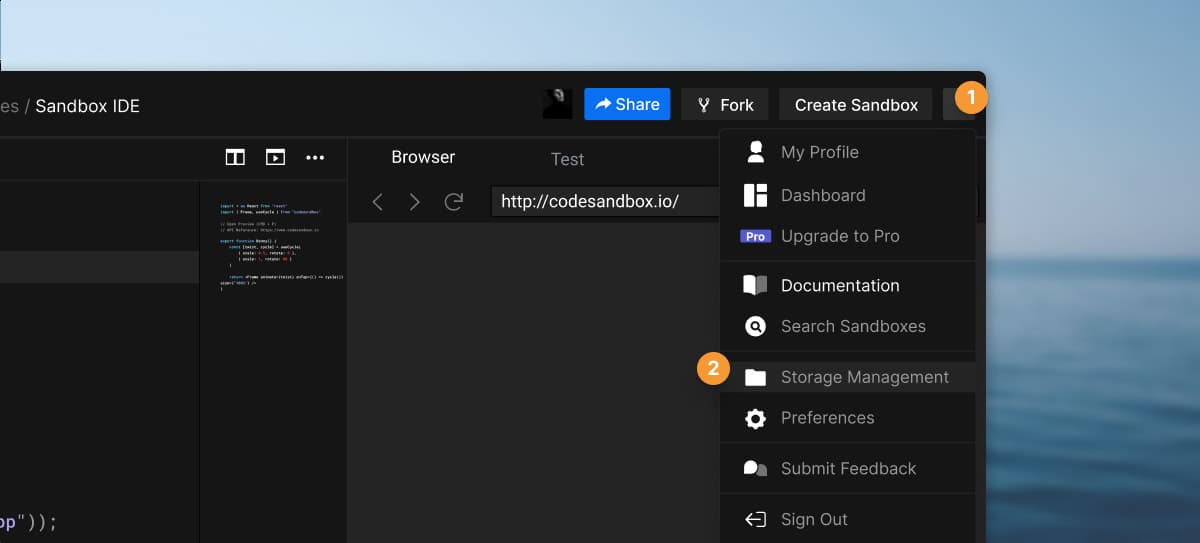Image resolution: width=1200 pixels, height=543 pixels.
Task: Open Preferences with the gear icon
Action: (x=756, y=418)
